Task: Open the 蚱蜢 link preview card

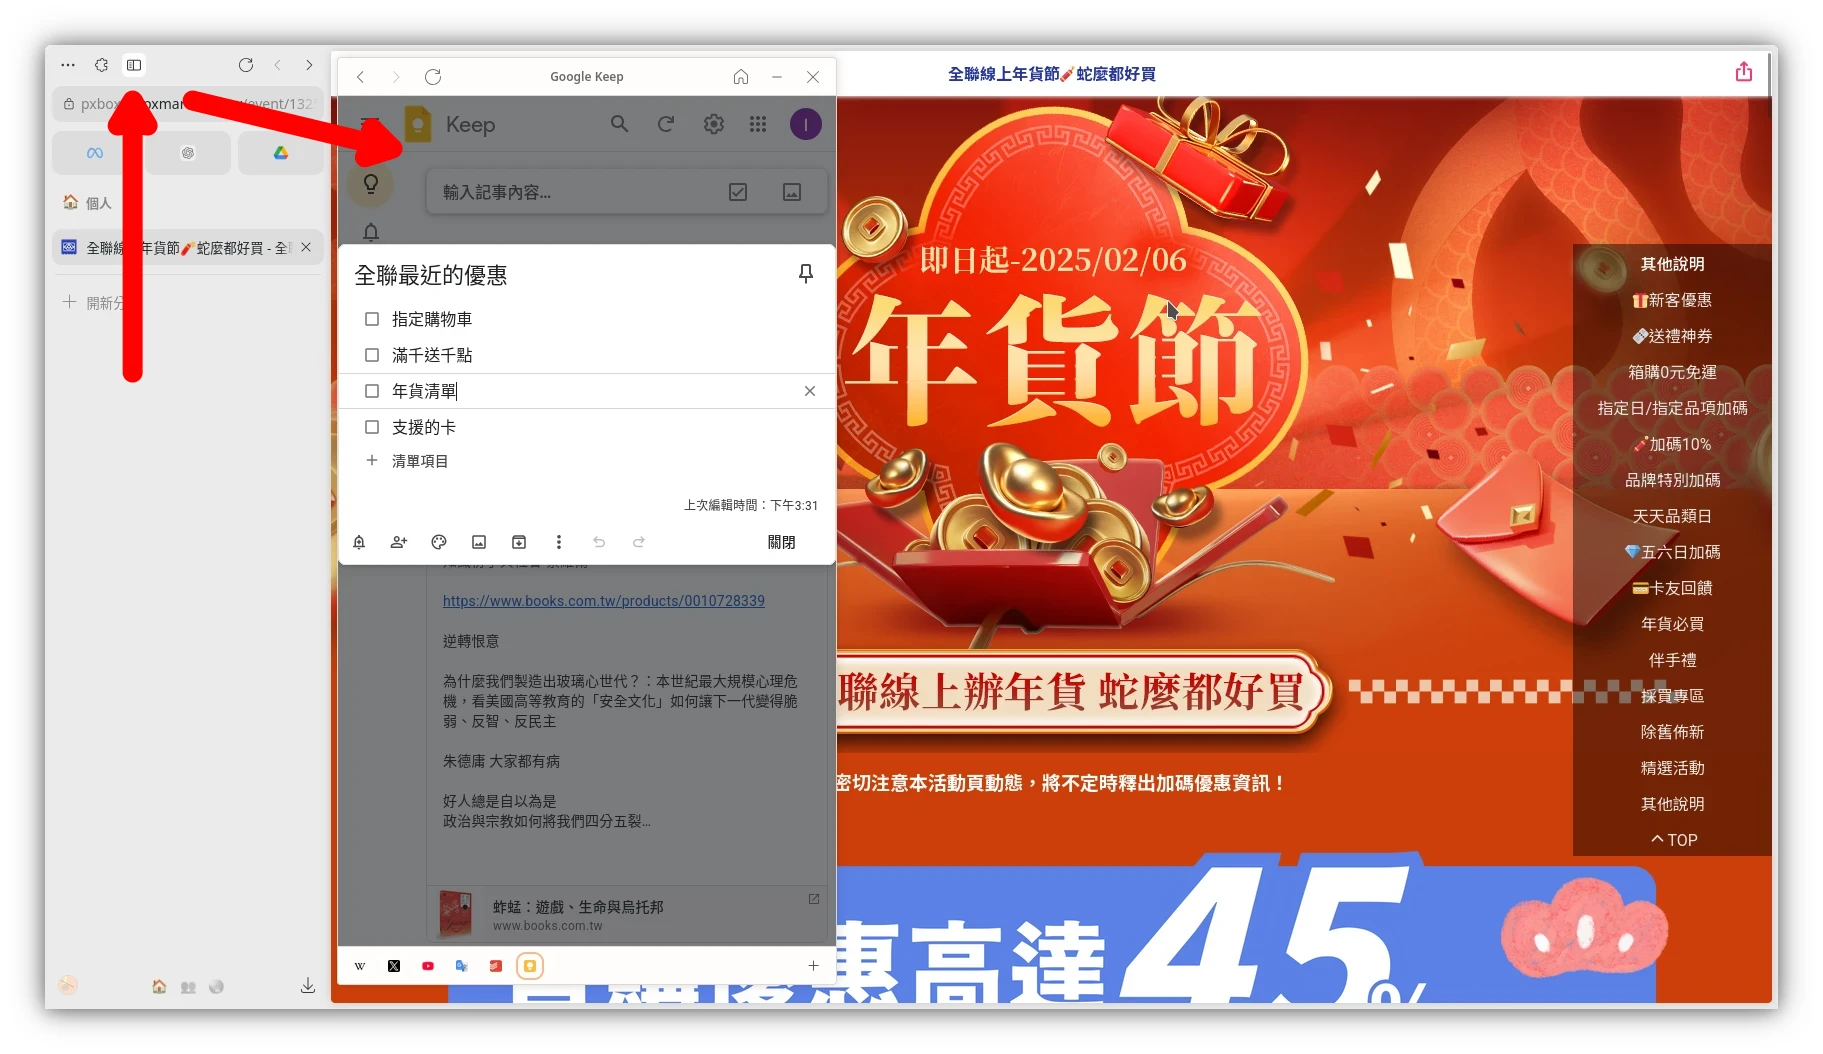Action: coord(628,914)
